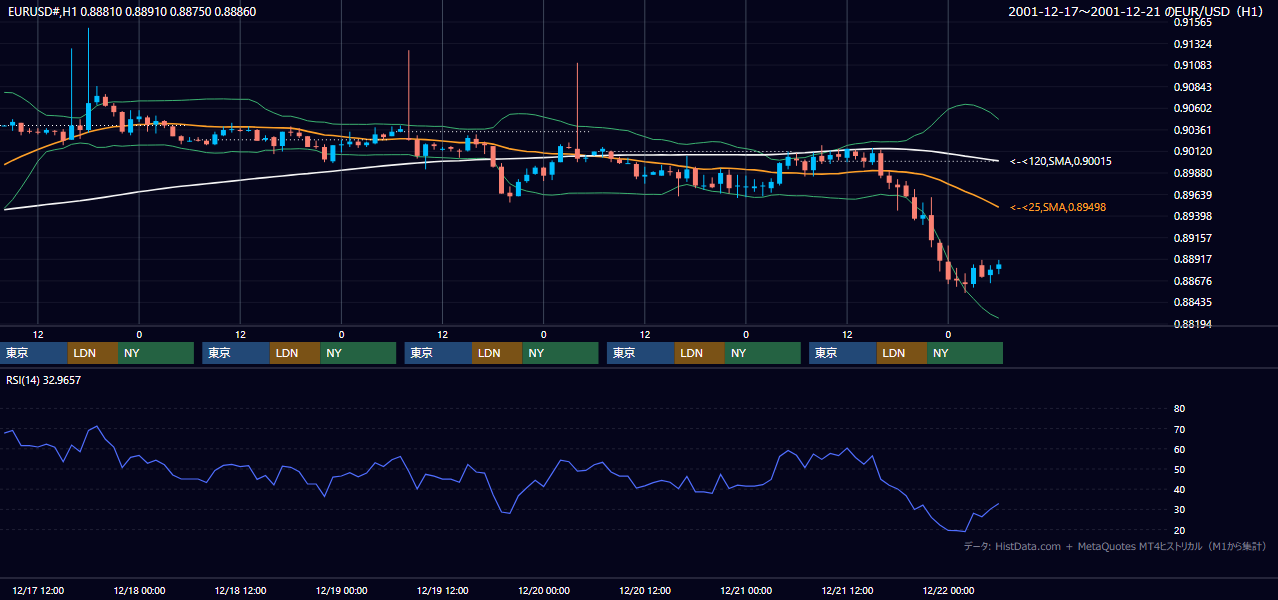1278x600 pixels.
Task: Click the second LDN session block from left
Action: [295, 353]
